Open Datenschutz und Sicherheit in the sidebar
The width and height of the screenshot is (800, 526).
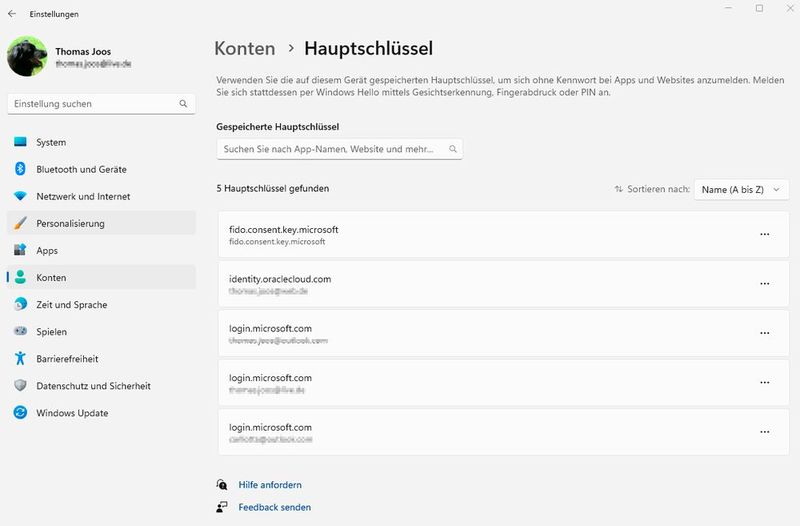click(x=102, y=385)
